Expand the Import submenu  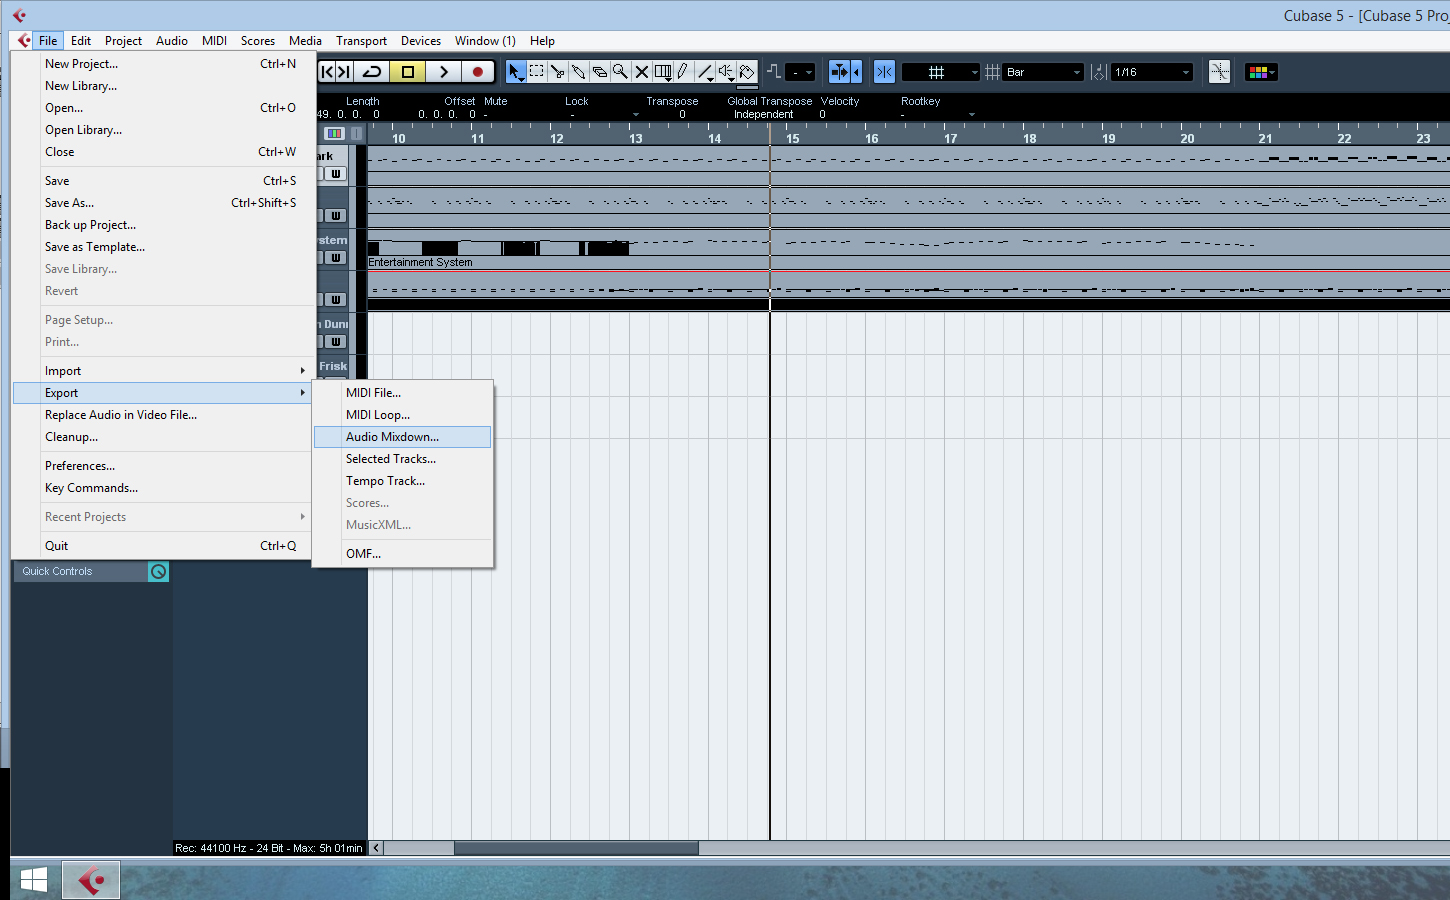click(x=163, y=371)
